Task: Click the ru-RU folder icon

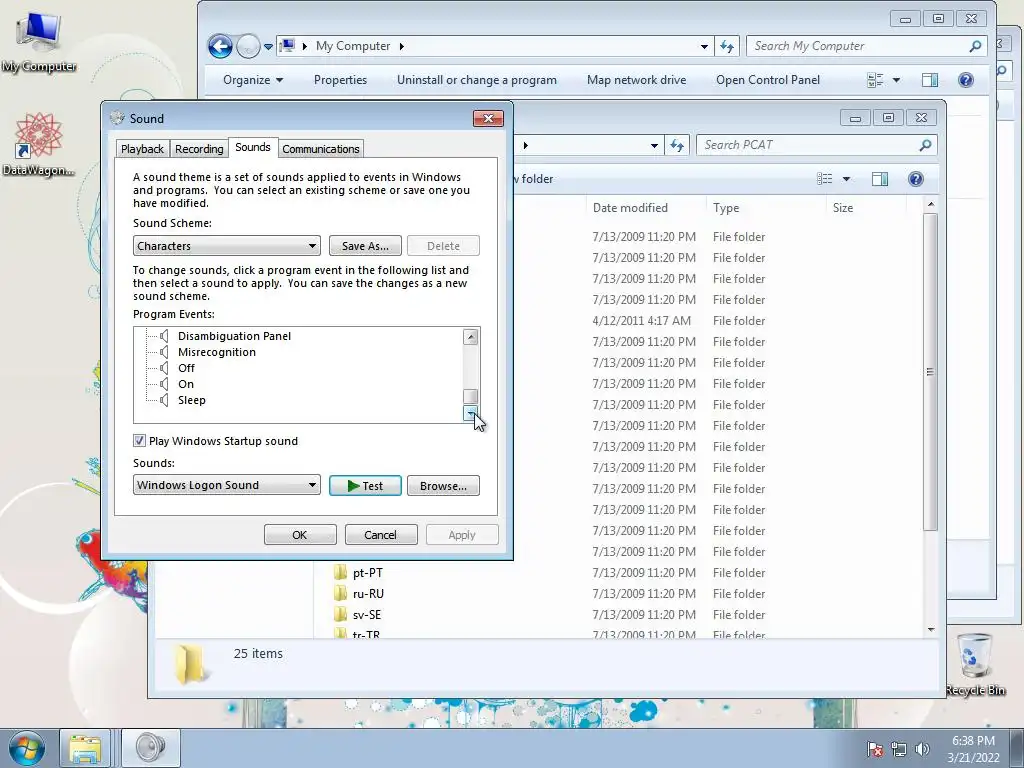Action: point(340,594)
